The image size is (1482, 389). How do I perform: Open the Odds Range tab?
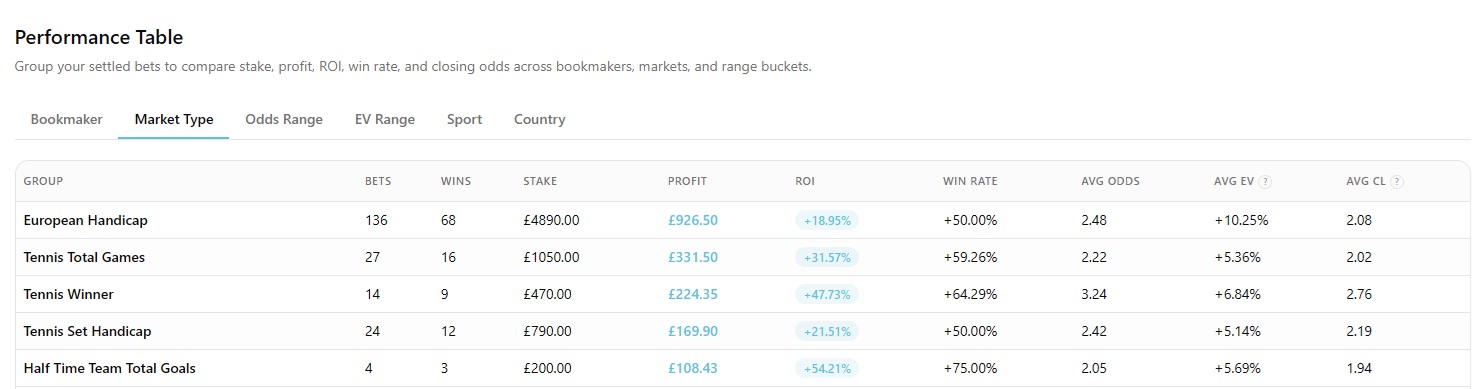(284, 119)
